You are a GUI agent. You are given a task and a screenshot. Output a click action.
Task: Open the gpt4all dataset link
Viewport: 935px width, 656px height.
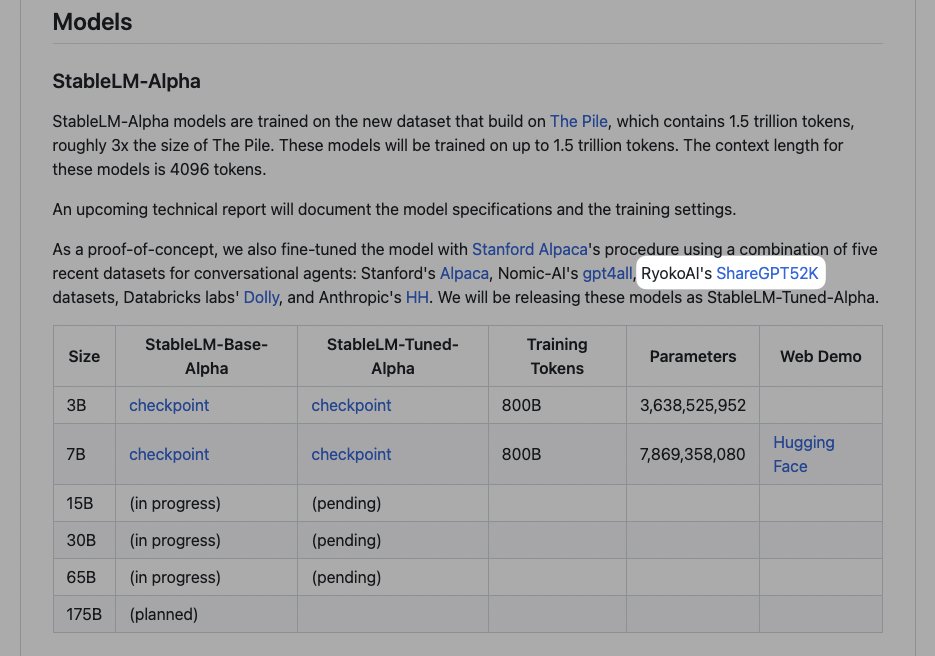pos(607,274)
